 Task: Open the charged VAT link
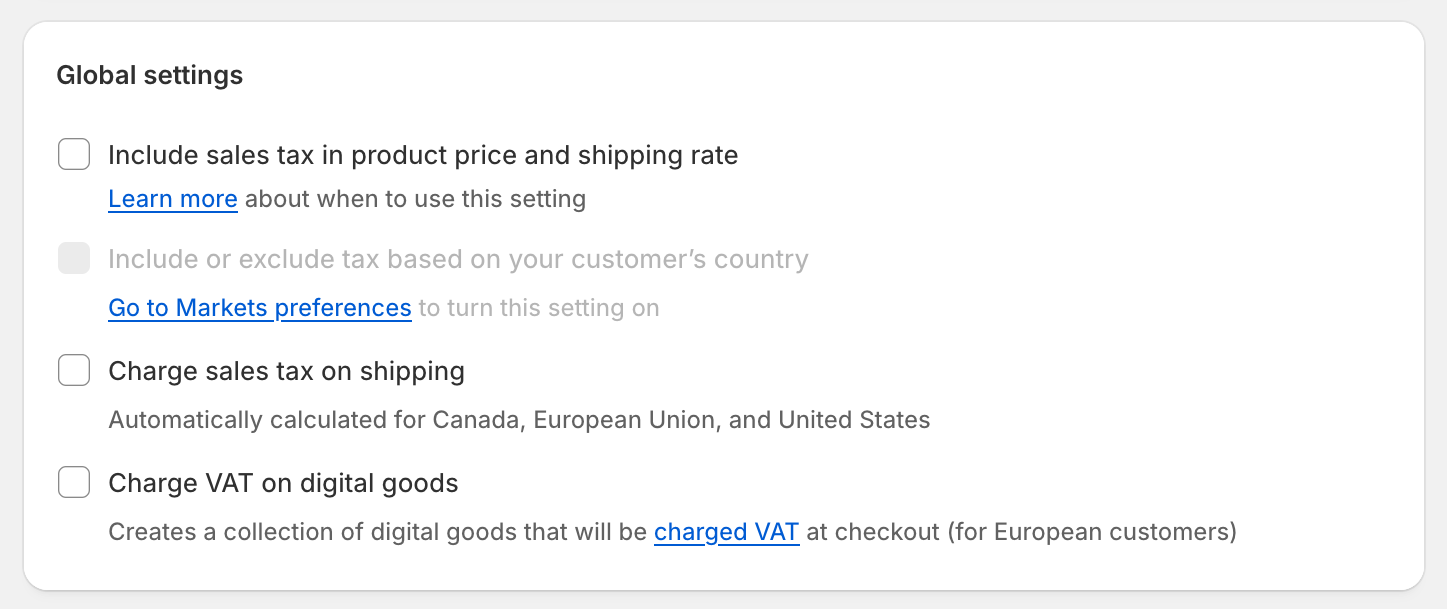click(727, 531)
